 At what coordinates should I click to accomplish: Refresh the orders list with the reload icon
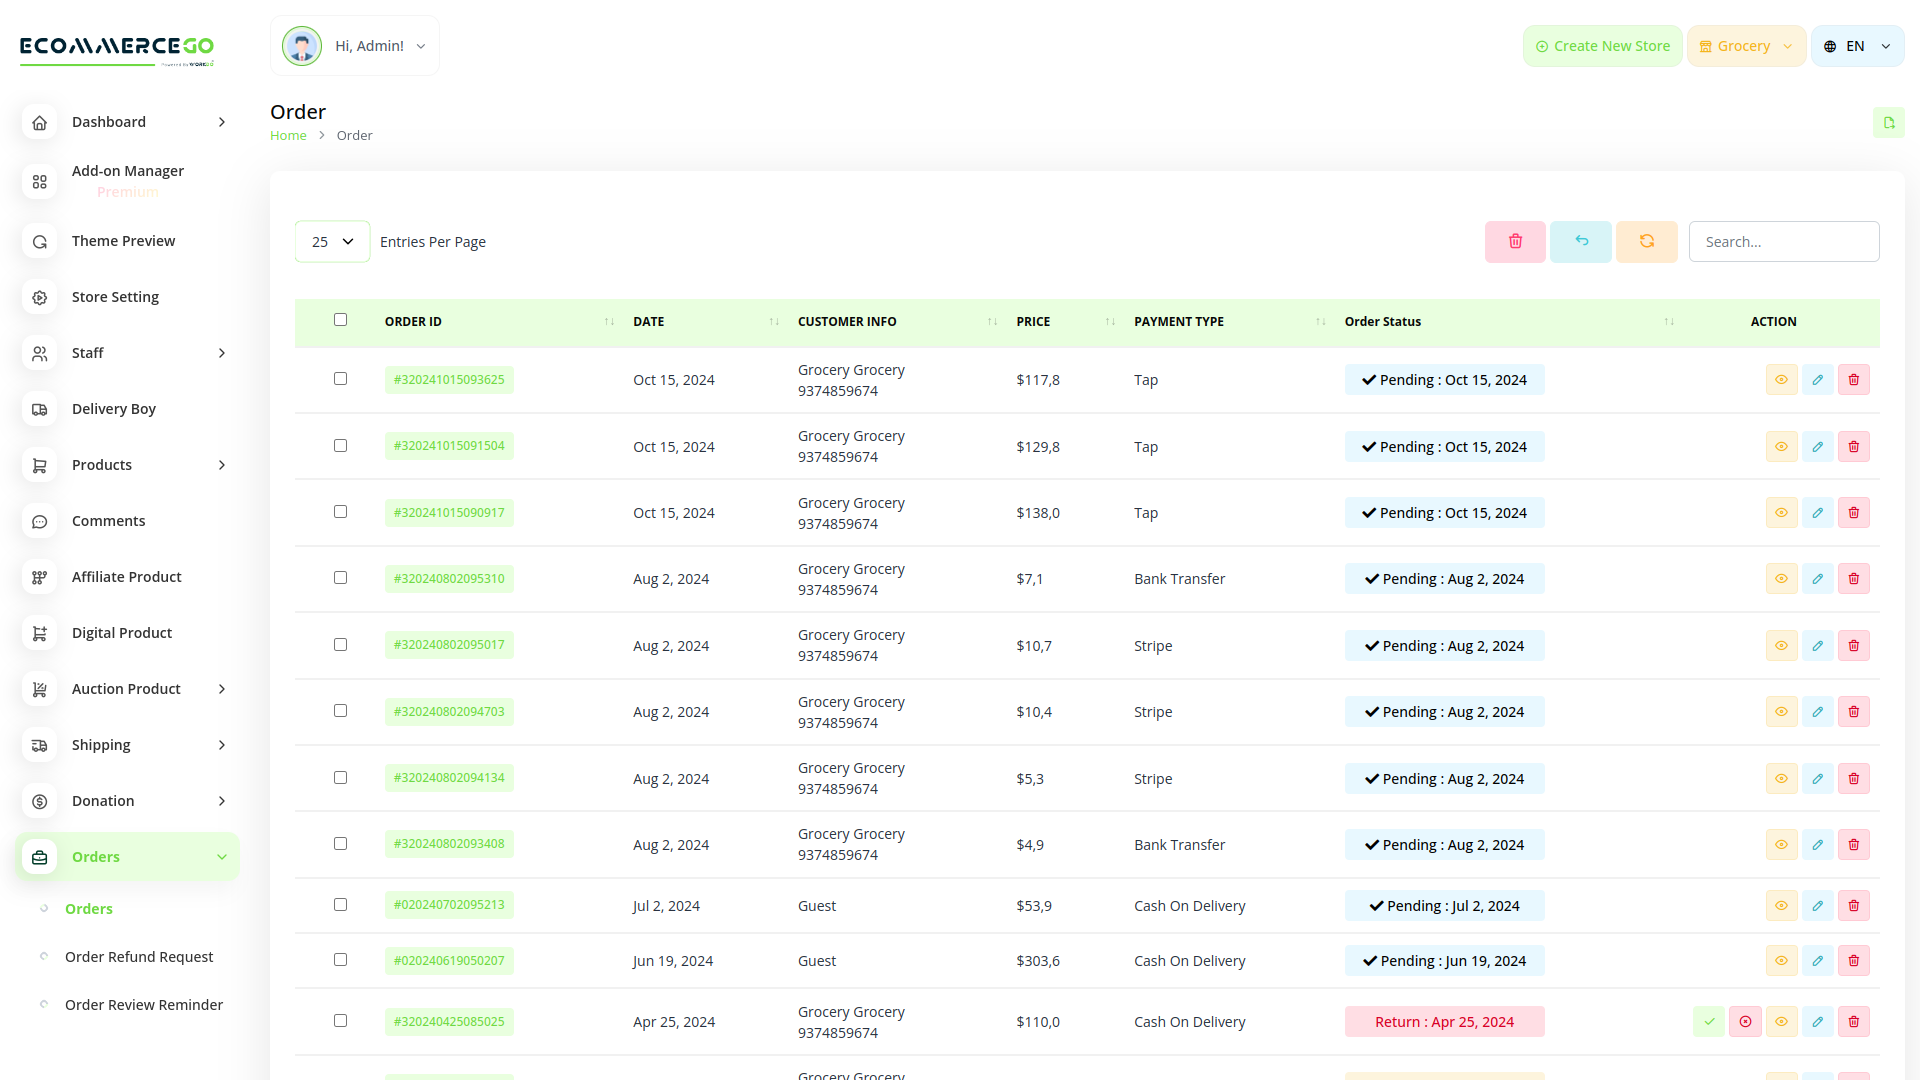1646,241
